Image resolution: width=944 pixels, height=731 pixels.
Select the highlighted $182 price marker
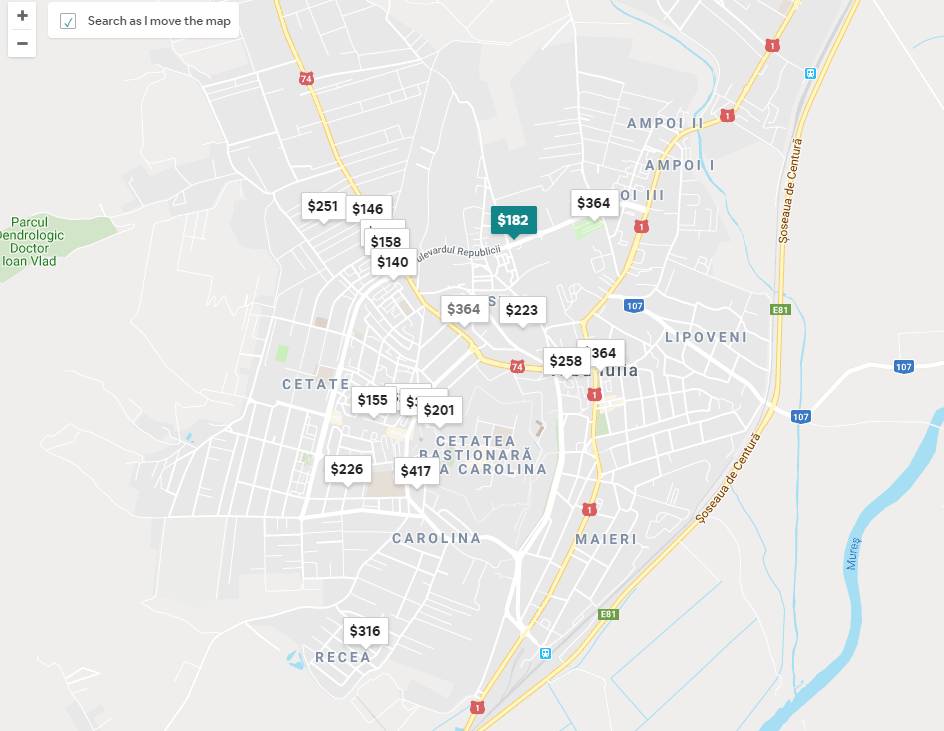pyautogui.click(x=514, y=220)
